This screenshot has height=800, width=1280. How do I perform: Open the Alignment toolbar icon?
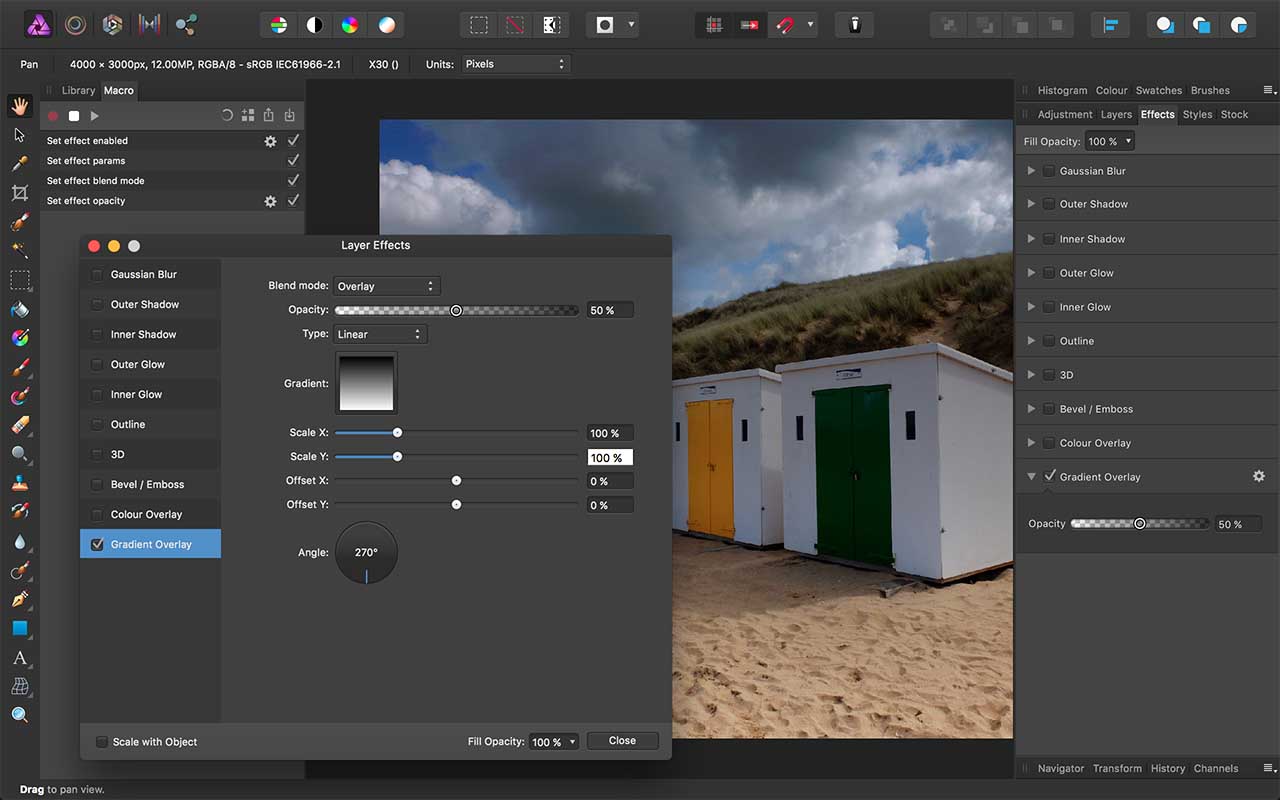click(x=1110, y=25)
